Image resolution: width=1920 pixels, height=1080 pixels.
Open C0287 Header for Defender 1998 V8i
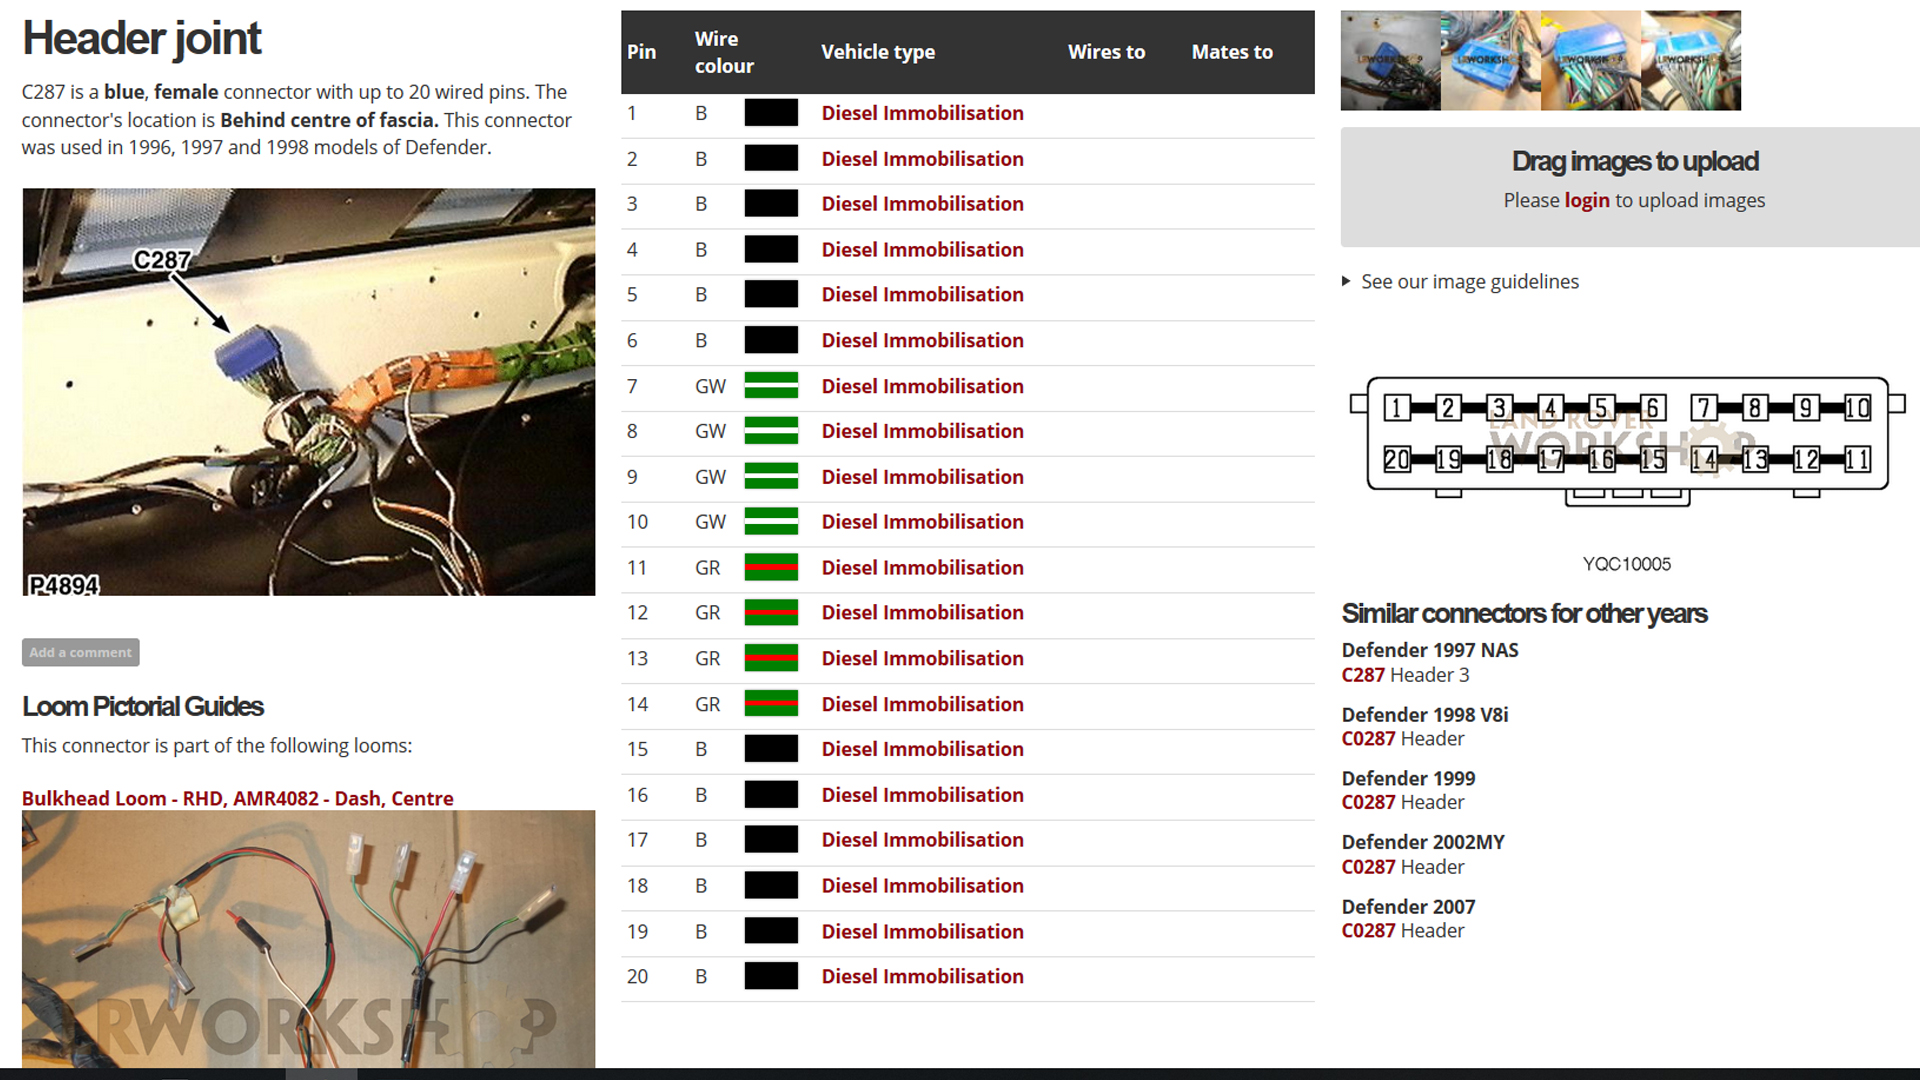(1367, 739)
